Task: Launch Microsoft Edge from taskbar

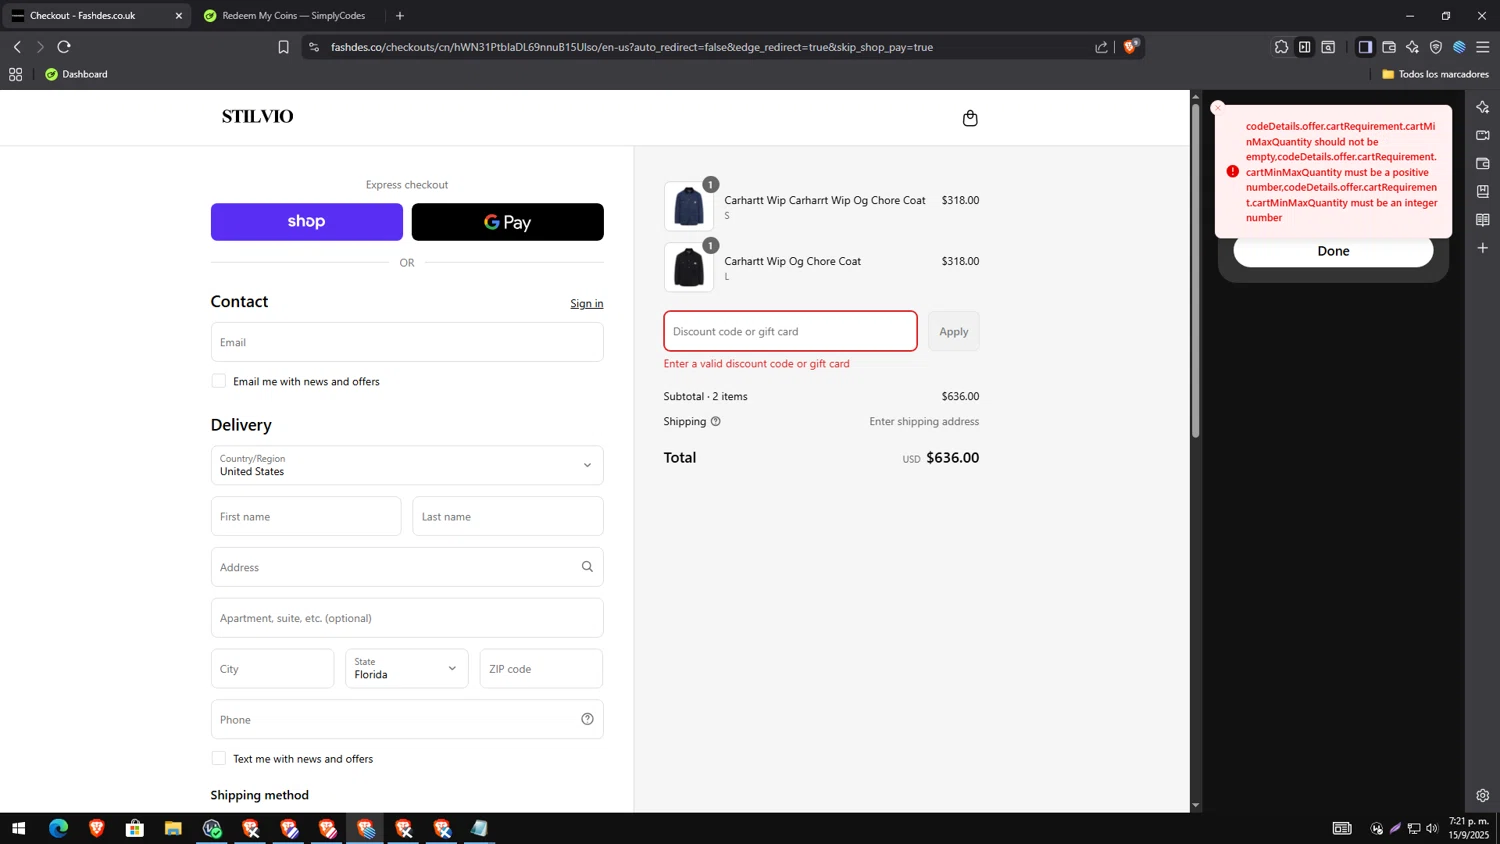Action: pyautogui.click(x=58, y=828)
